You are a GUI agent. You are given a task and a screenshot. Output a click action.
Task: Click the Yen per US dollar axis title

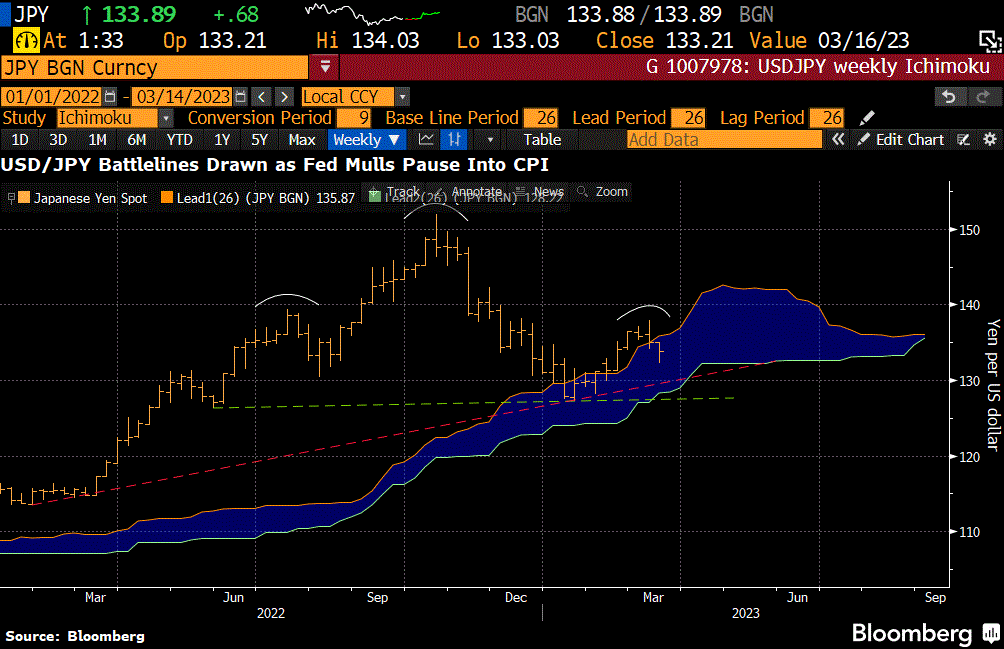click(x=992, y=385)
